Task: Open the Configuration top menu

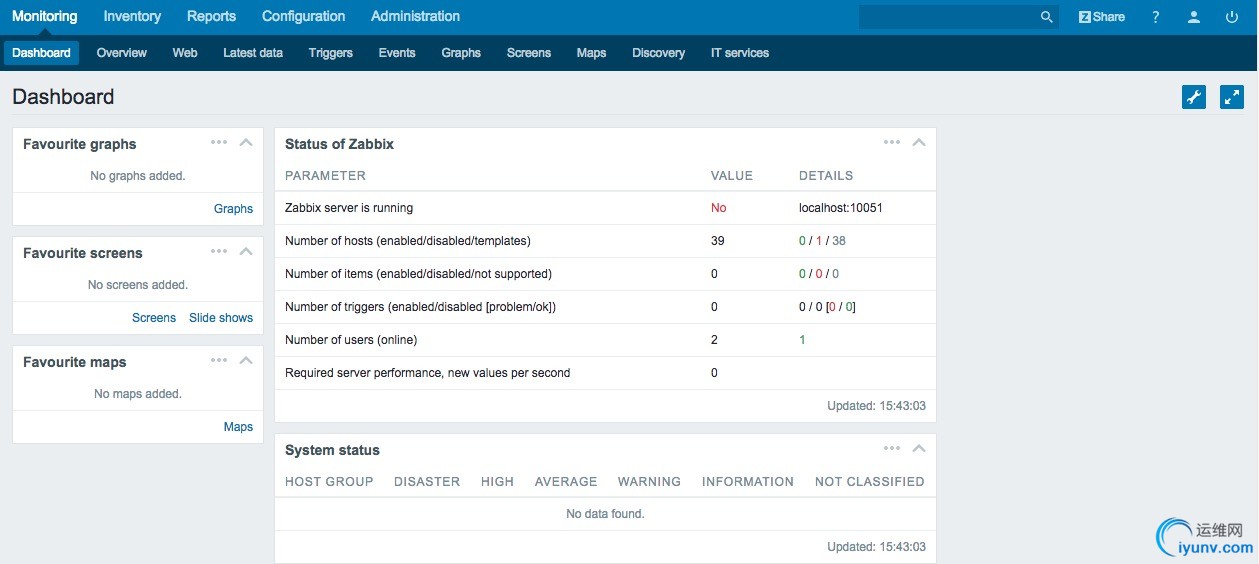Action: (x=303, y=17)
